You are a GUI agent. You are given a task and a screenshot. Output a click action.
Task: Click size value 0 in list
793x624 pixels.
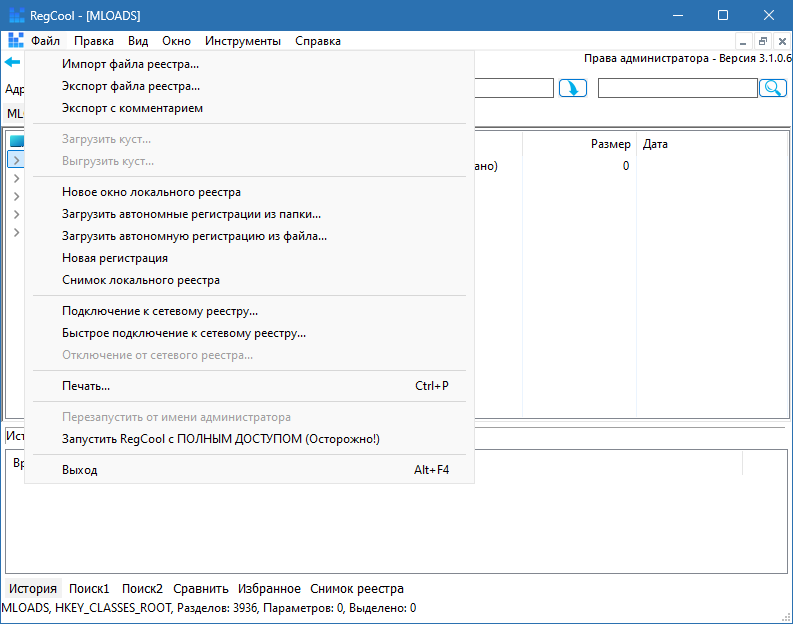626,166
